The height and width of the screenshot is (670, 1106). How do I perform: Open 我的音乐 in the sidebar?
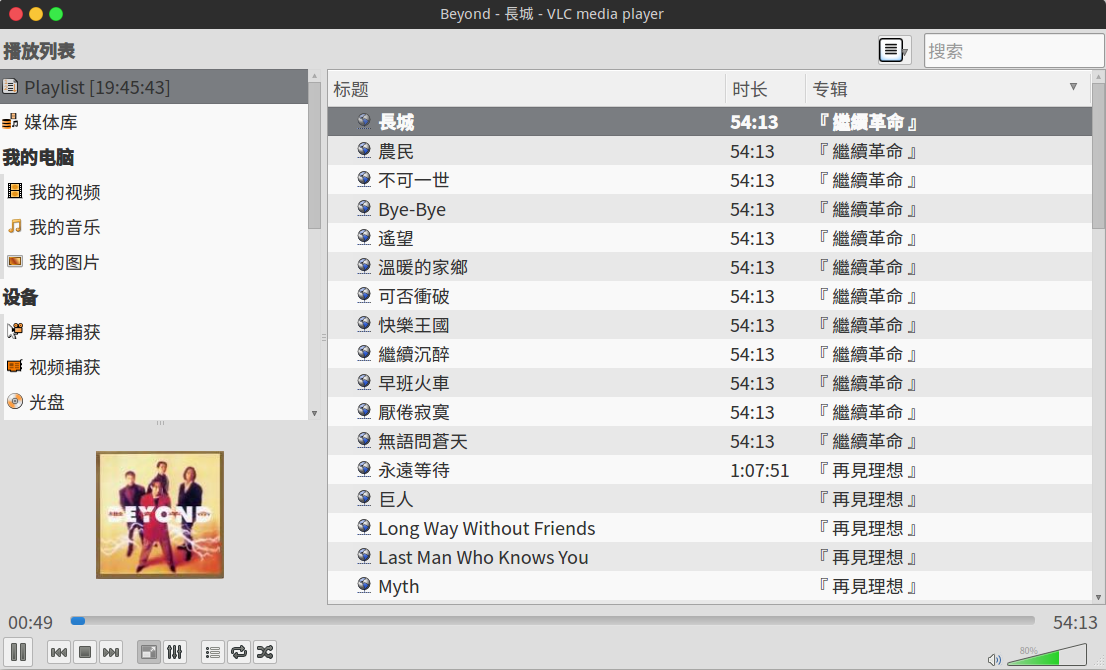[64, 227]
